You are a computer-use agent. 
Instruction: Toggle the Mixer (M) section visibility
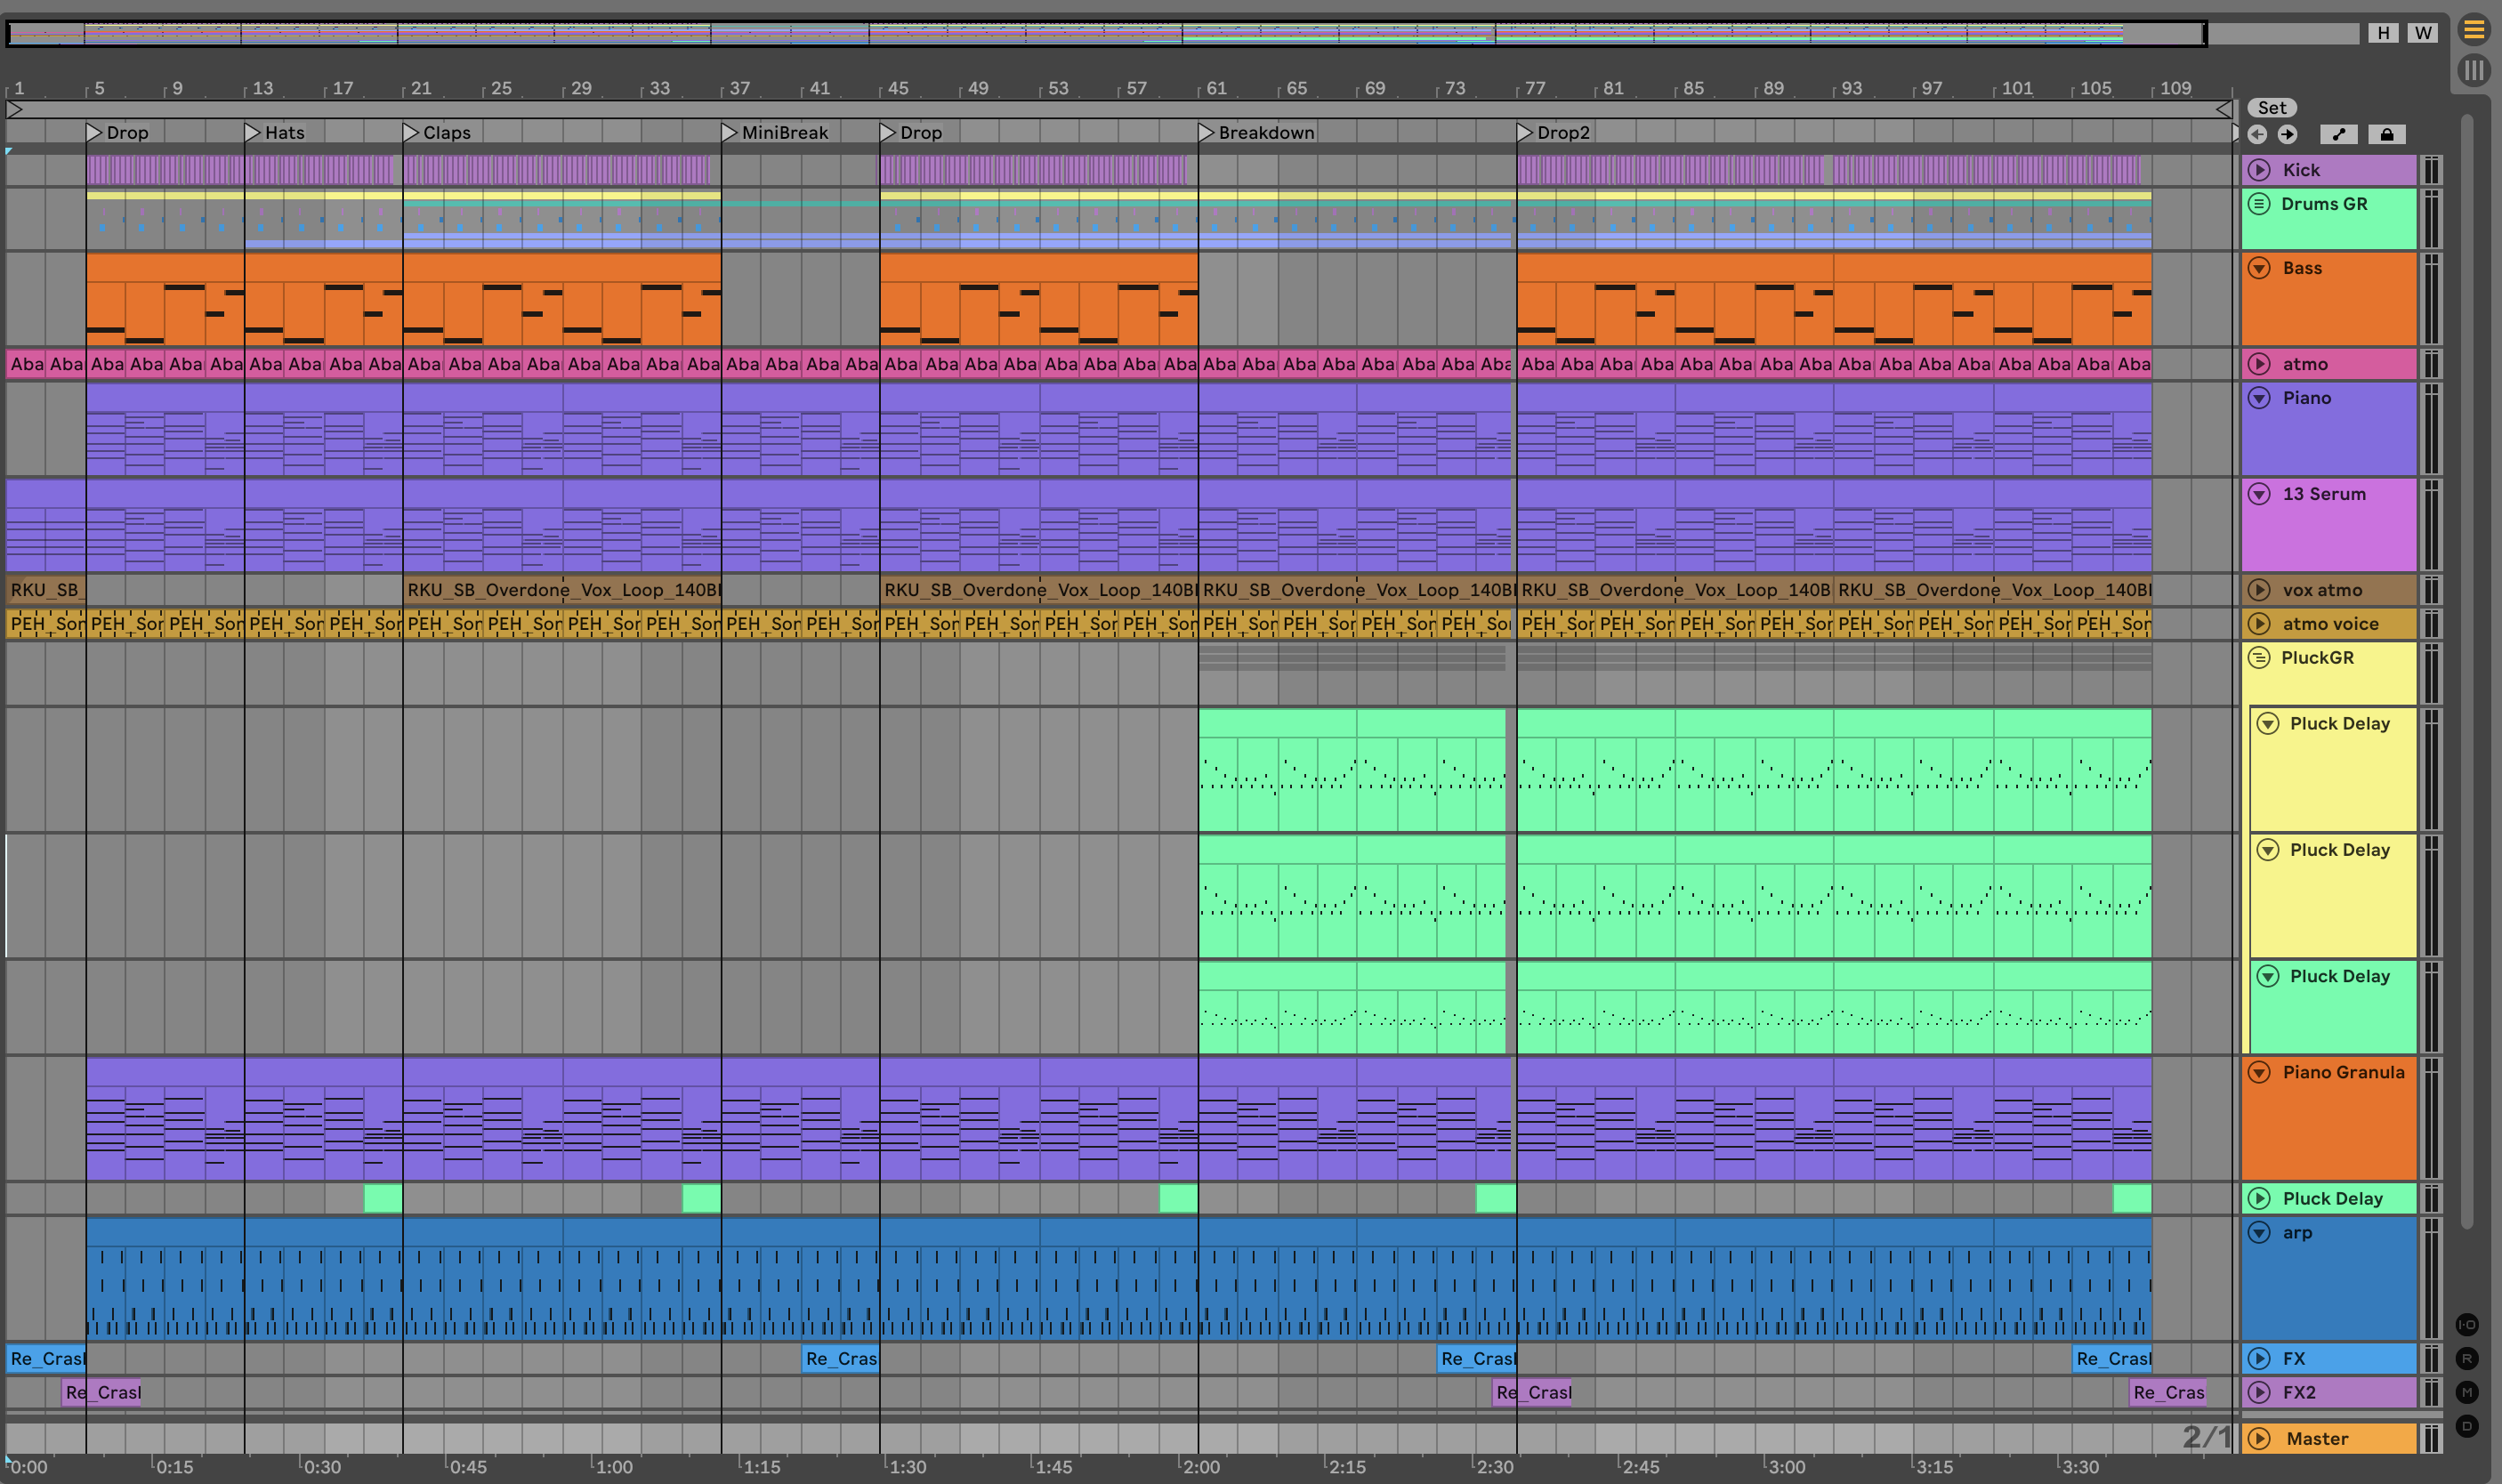point(2467,1392)
